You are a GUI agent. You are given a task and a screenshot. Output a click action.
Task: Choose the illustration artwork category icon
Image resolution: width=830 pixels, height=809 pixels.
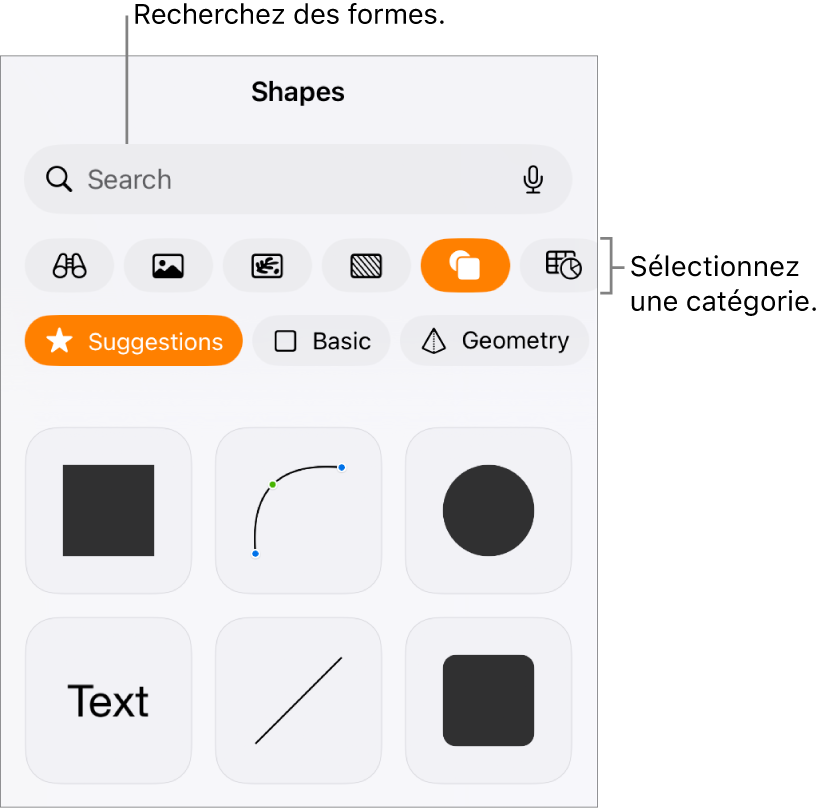(x=267, y=265)
